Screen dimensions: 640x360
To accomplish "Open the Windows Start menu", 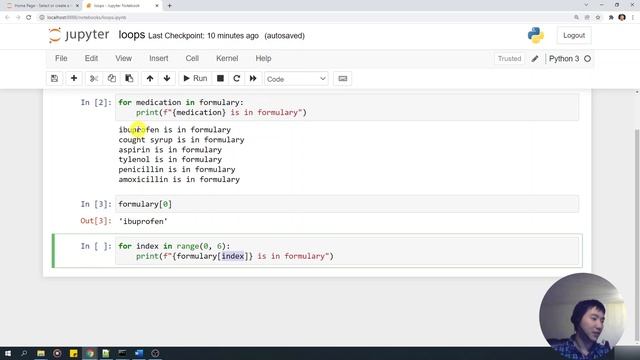I will click(x=8, y=353).
